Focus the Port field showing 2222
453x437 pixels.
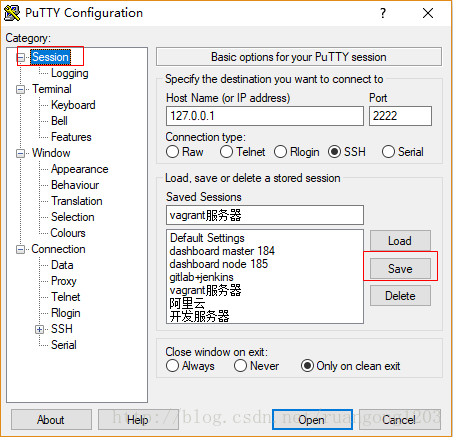400,116
